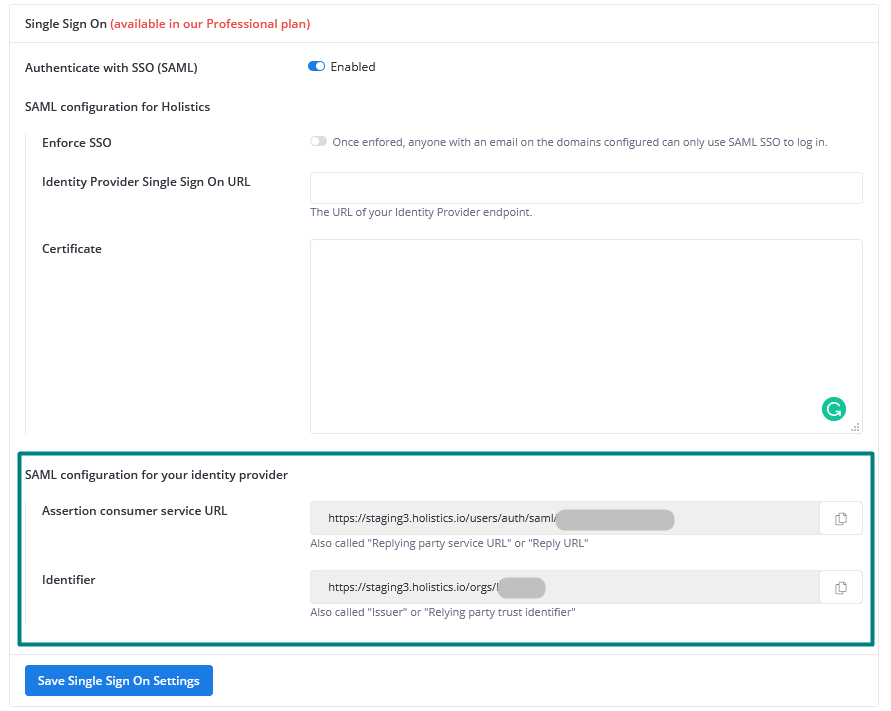Screen dimensions: 891x711
Task: Click the Enabled label beside SSO toggle
Action: (353, 67)
